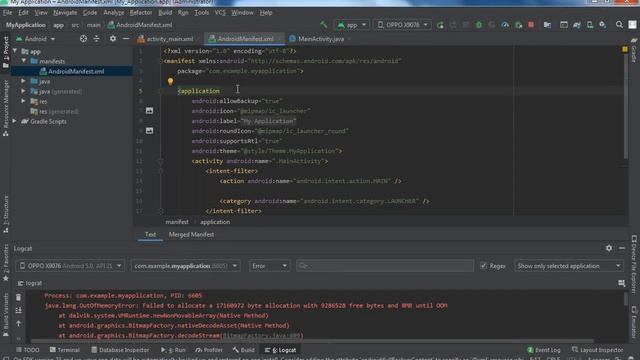Open Project panel settings gear
The width and height of the screenshot is (640, 360).
pos(113,39)
